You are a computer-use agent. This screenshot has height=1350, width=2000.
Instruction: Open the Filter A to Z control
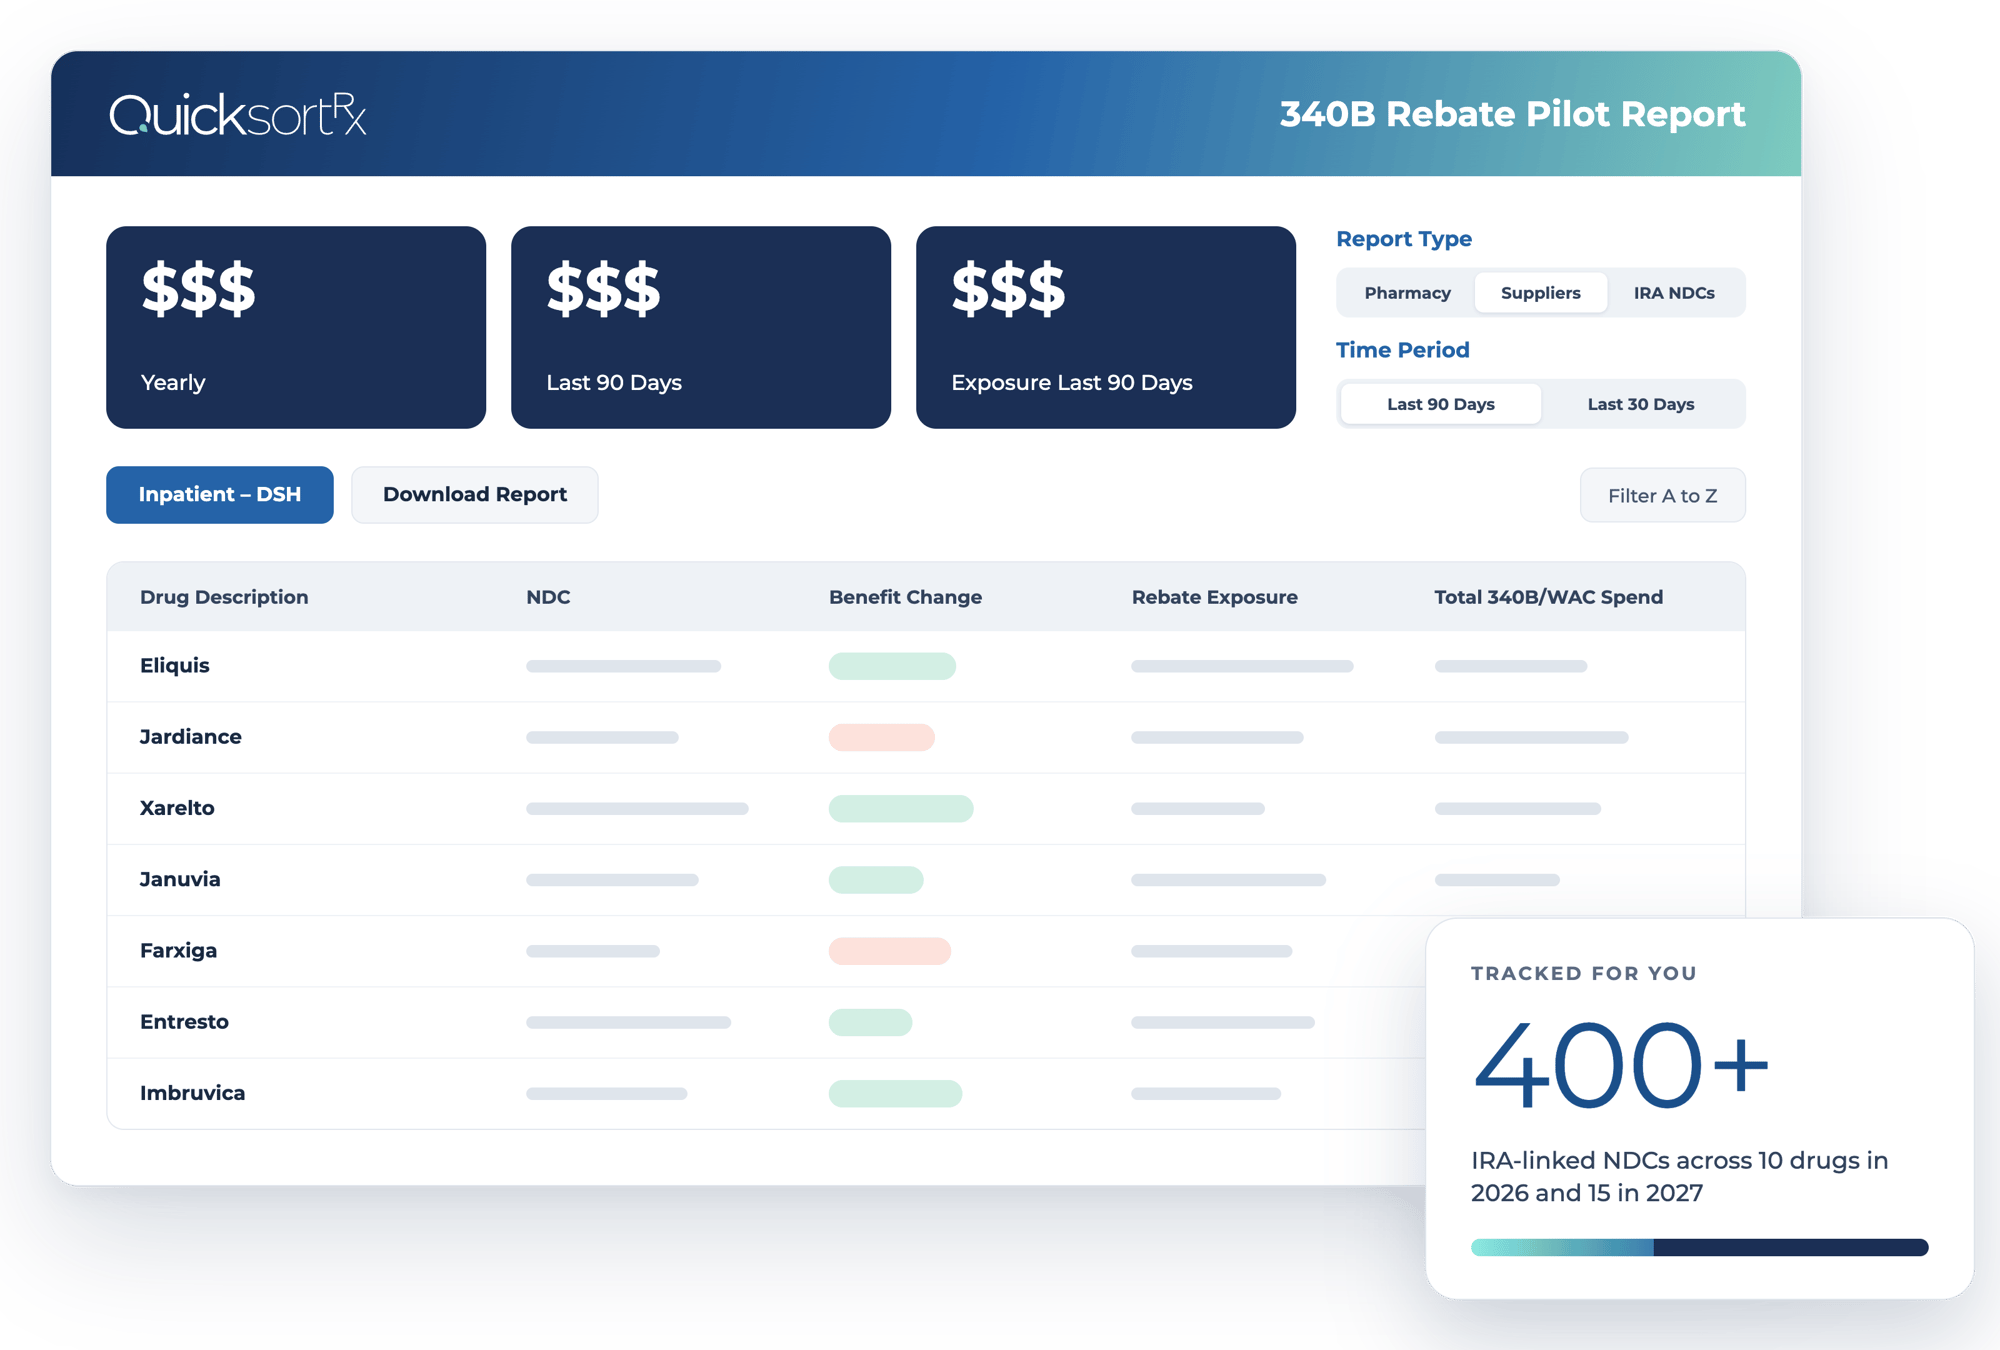click(1662, 496)
